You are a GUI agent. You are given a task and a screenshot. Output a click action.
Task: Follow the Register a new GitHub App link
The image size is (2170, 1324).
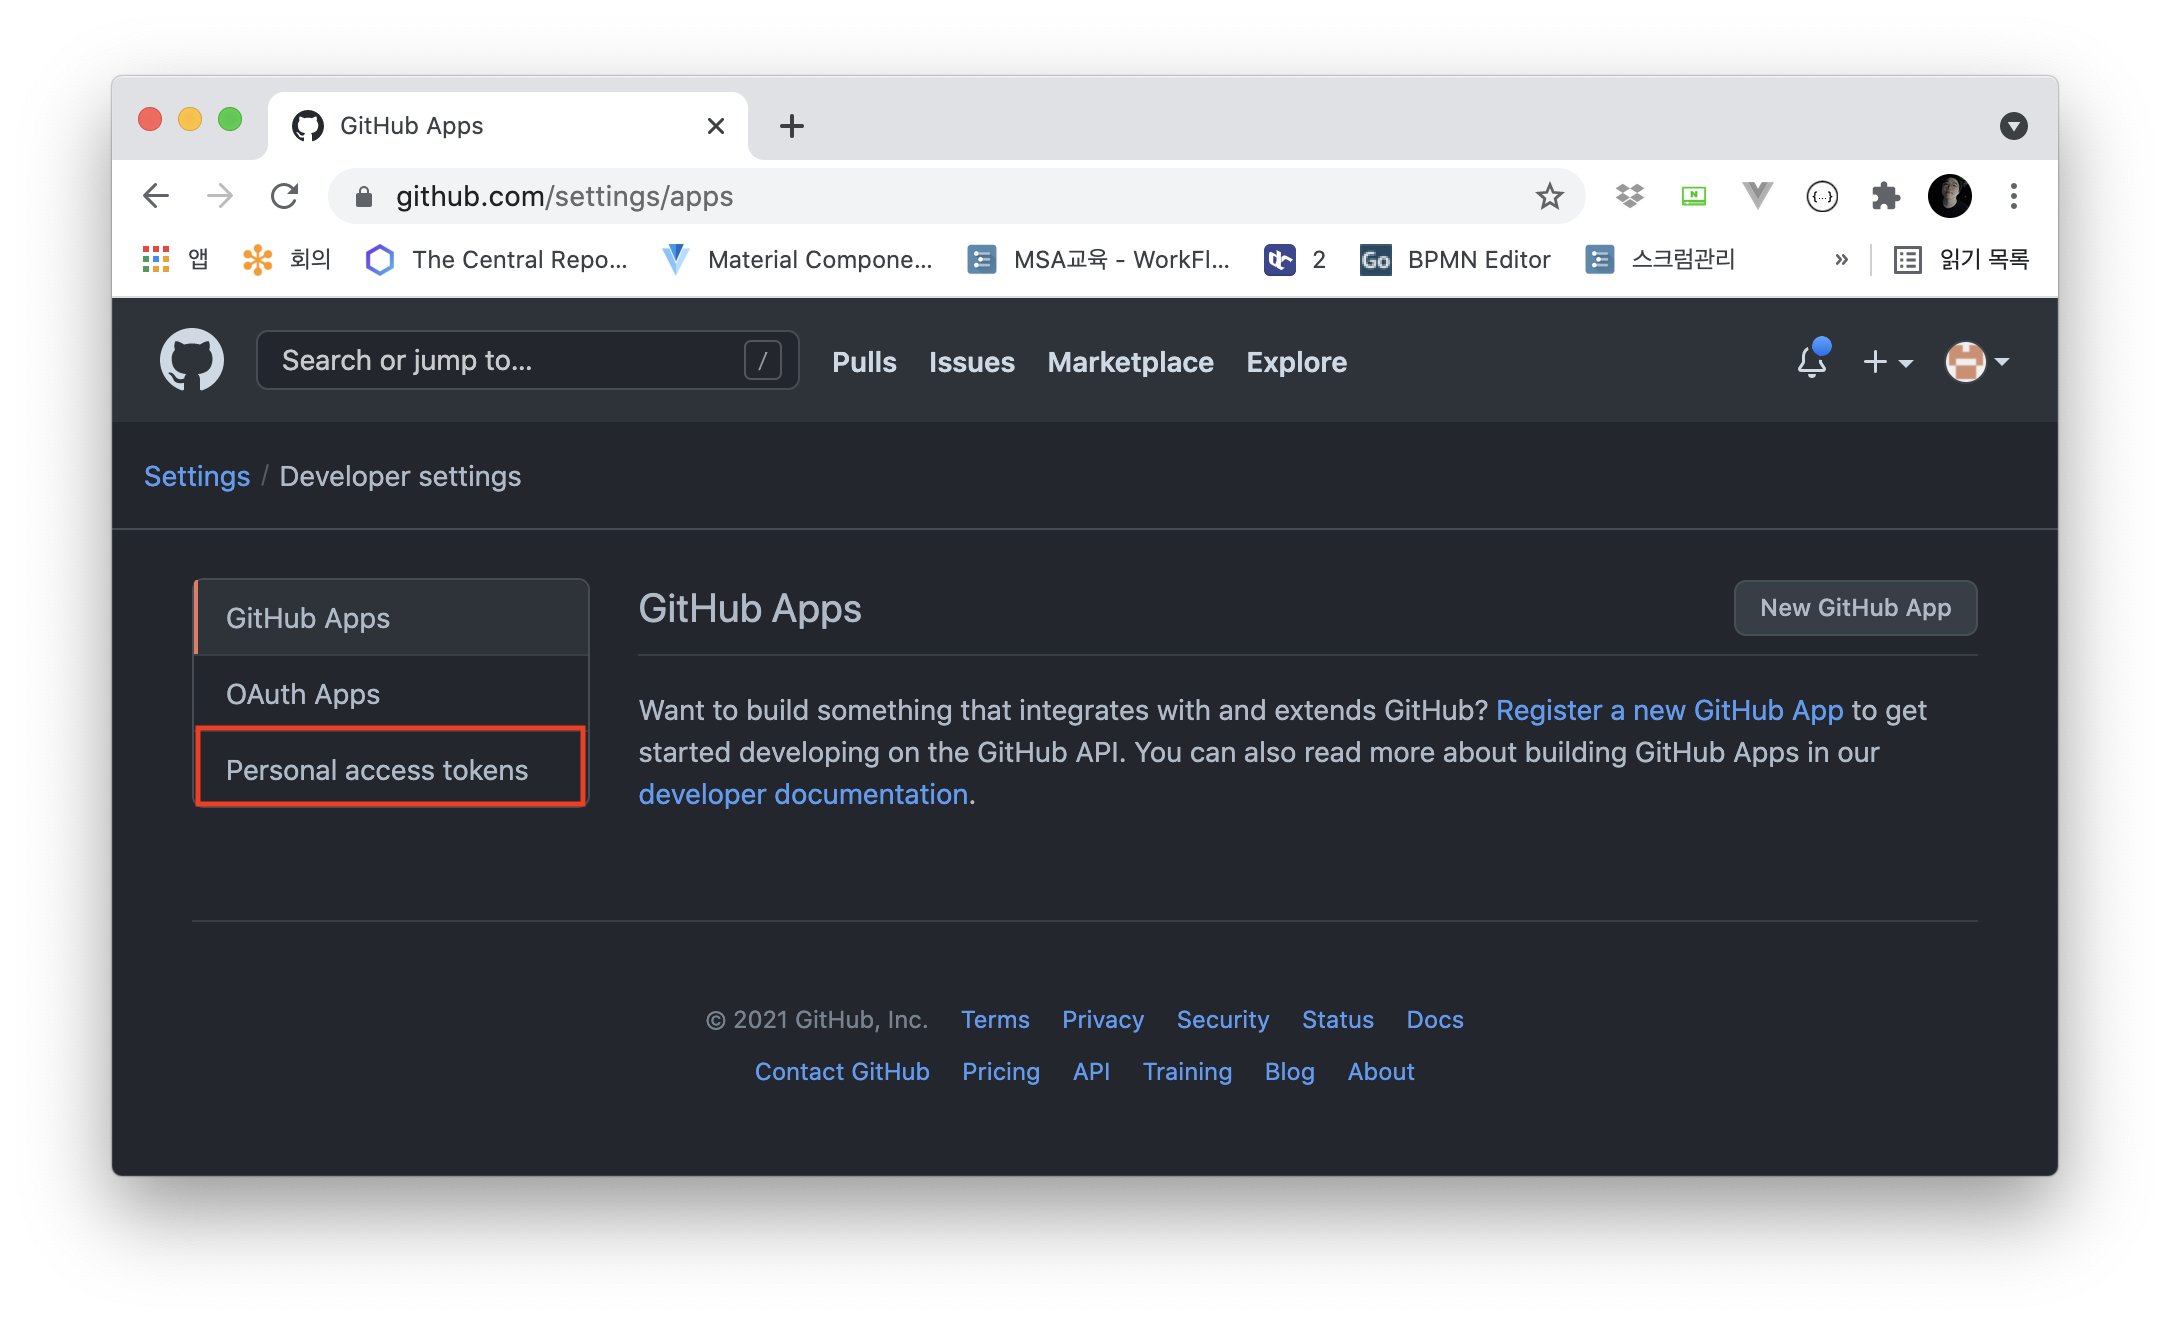pyautogui.click(x=1669, y=710)
